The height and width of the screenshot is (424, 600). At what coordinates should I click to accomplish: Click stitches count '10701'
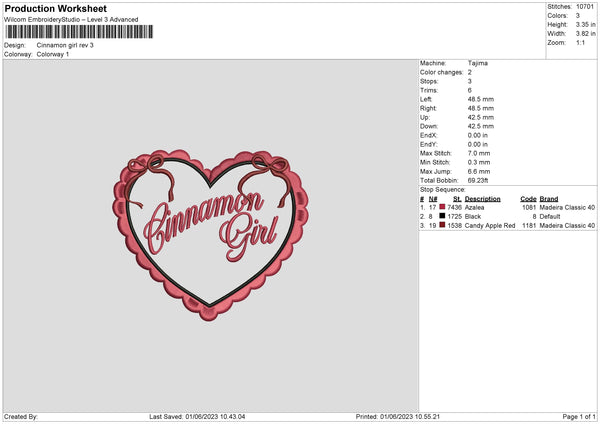pyautogui.click(x=585, y=7)
